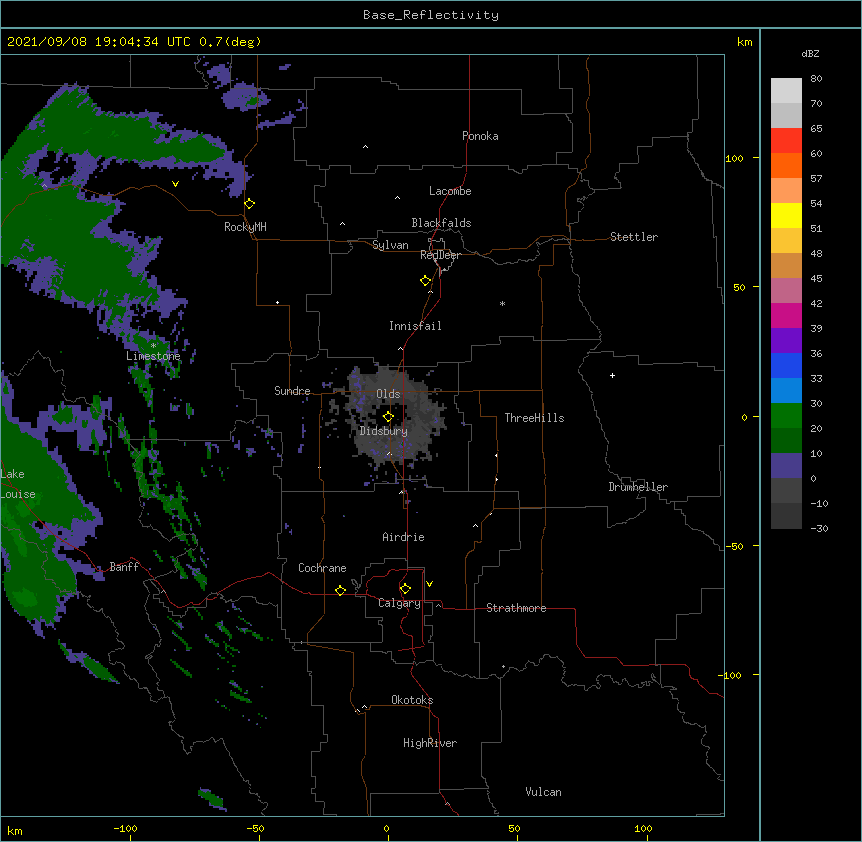The image size is (862, 842).
Task: Click the asterisk marker above Limestone
Action: 153,346
